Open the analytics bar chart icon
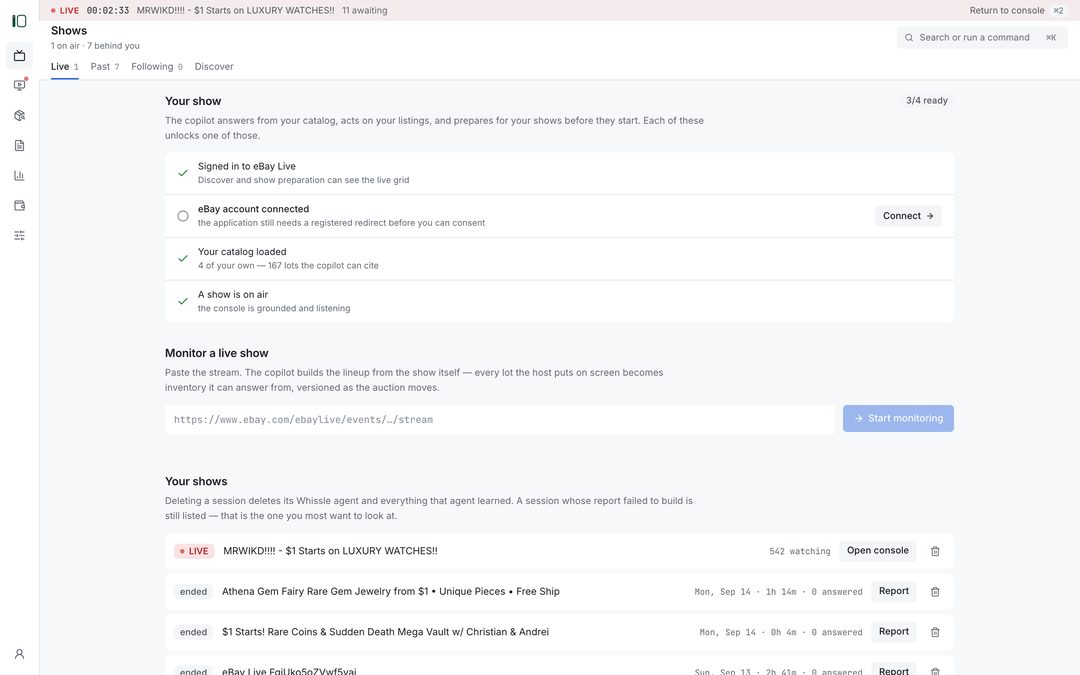The width and height of the screenshot is (1080, 675). [x=19, y=176]
